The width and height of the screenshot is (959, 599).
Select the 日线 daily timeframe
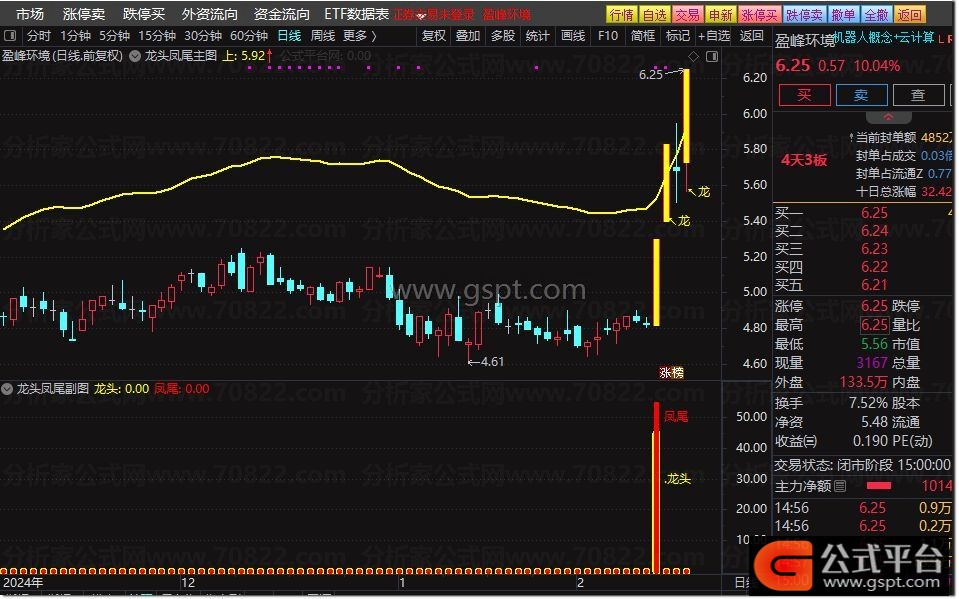(289, 35)
